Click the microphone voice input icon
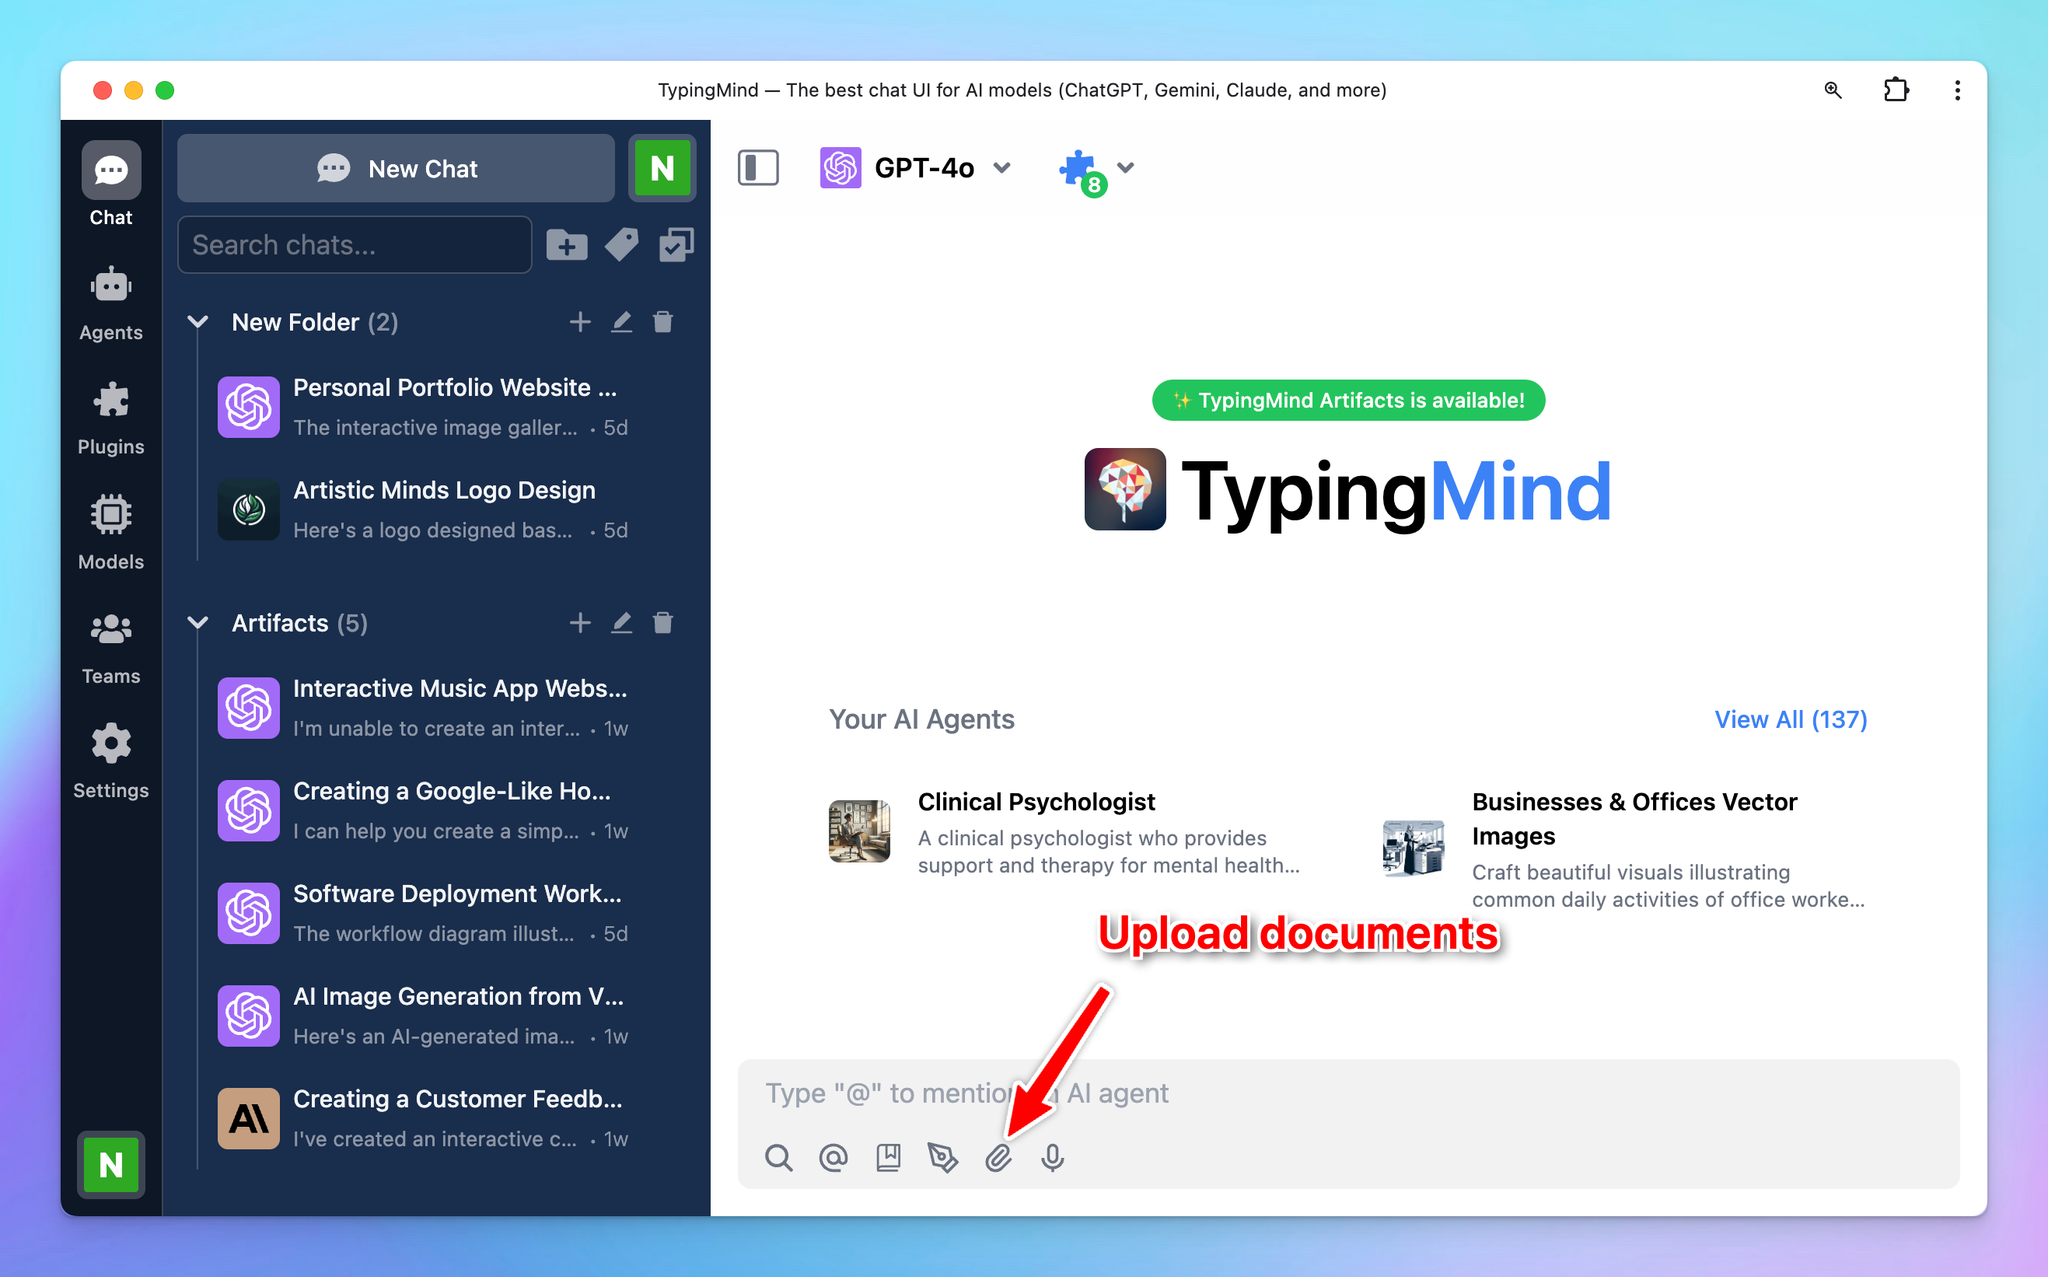Screen dimensions: 2048x1277 (1052, 1158)
